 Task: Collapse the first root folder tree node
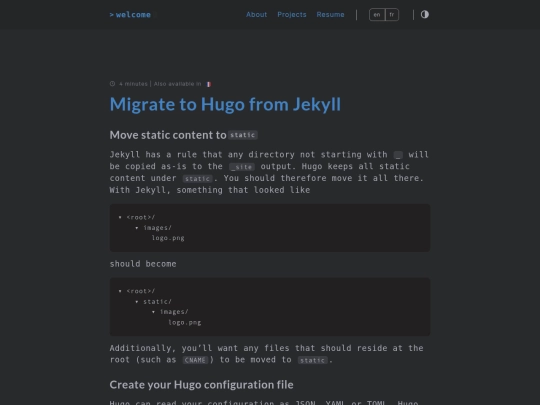click(120, 217)
